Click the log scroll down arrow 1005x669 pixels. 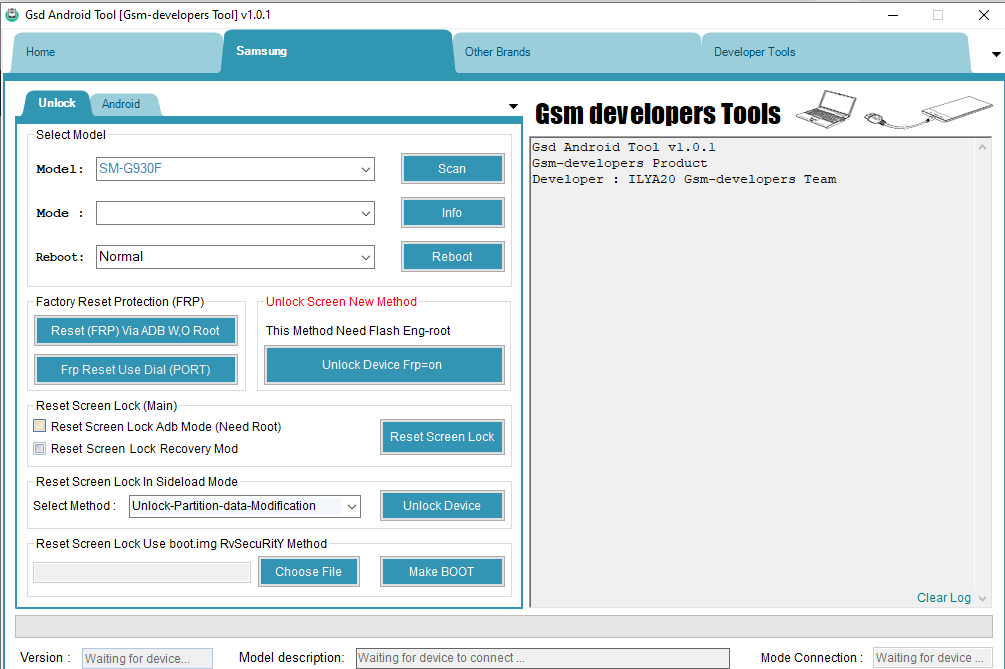(983, 599)
